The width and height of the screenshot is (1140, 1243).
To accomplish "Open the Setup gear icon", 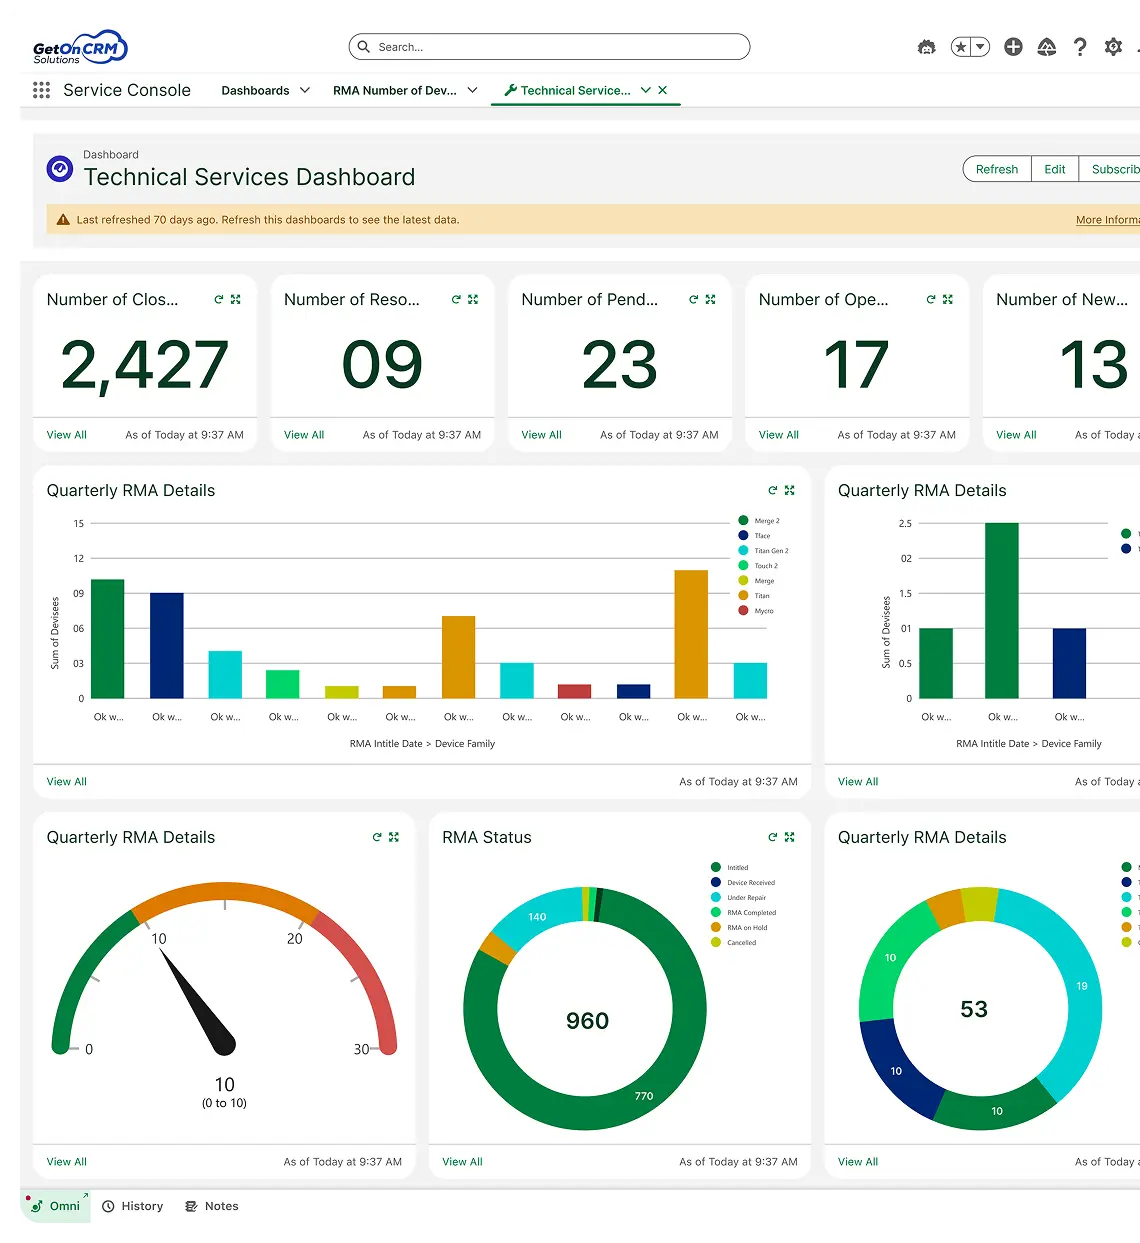I will pos(1114,46).
